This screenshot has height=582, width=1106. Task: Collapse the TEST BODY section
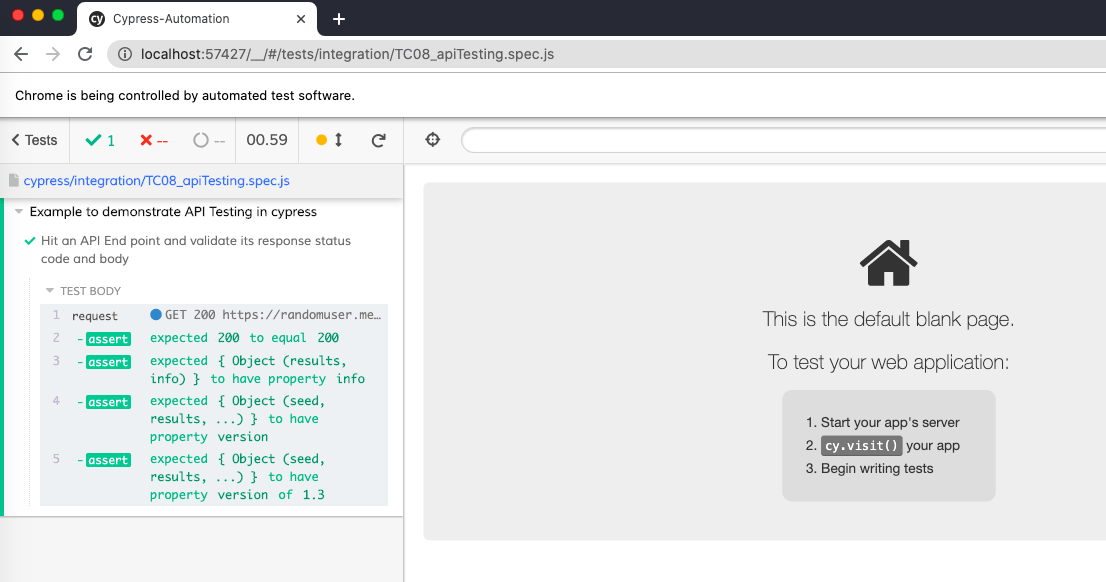pos(50,290)
